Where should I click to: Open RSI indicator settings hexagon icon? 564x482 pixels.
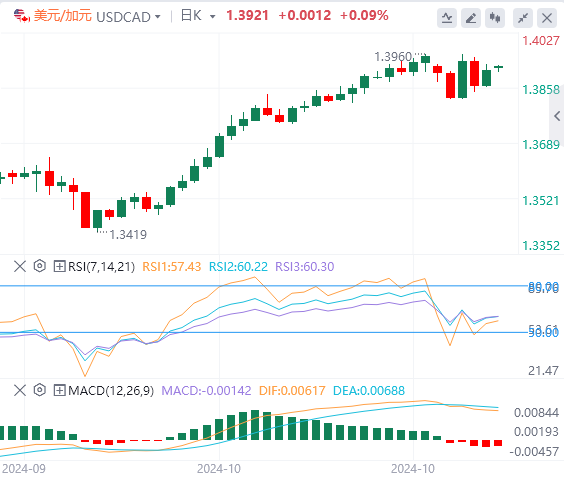click(40, 266)
